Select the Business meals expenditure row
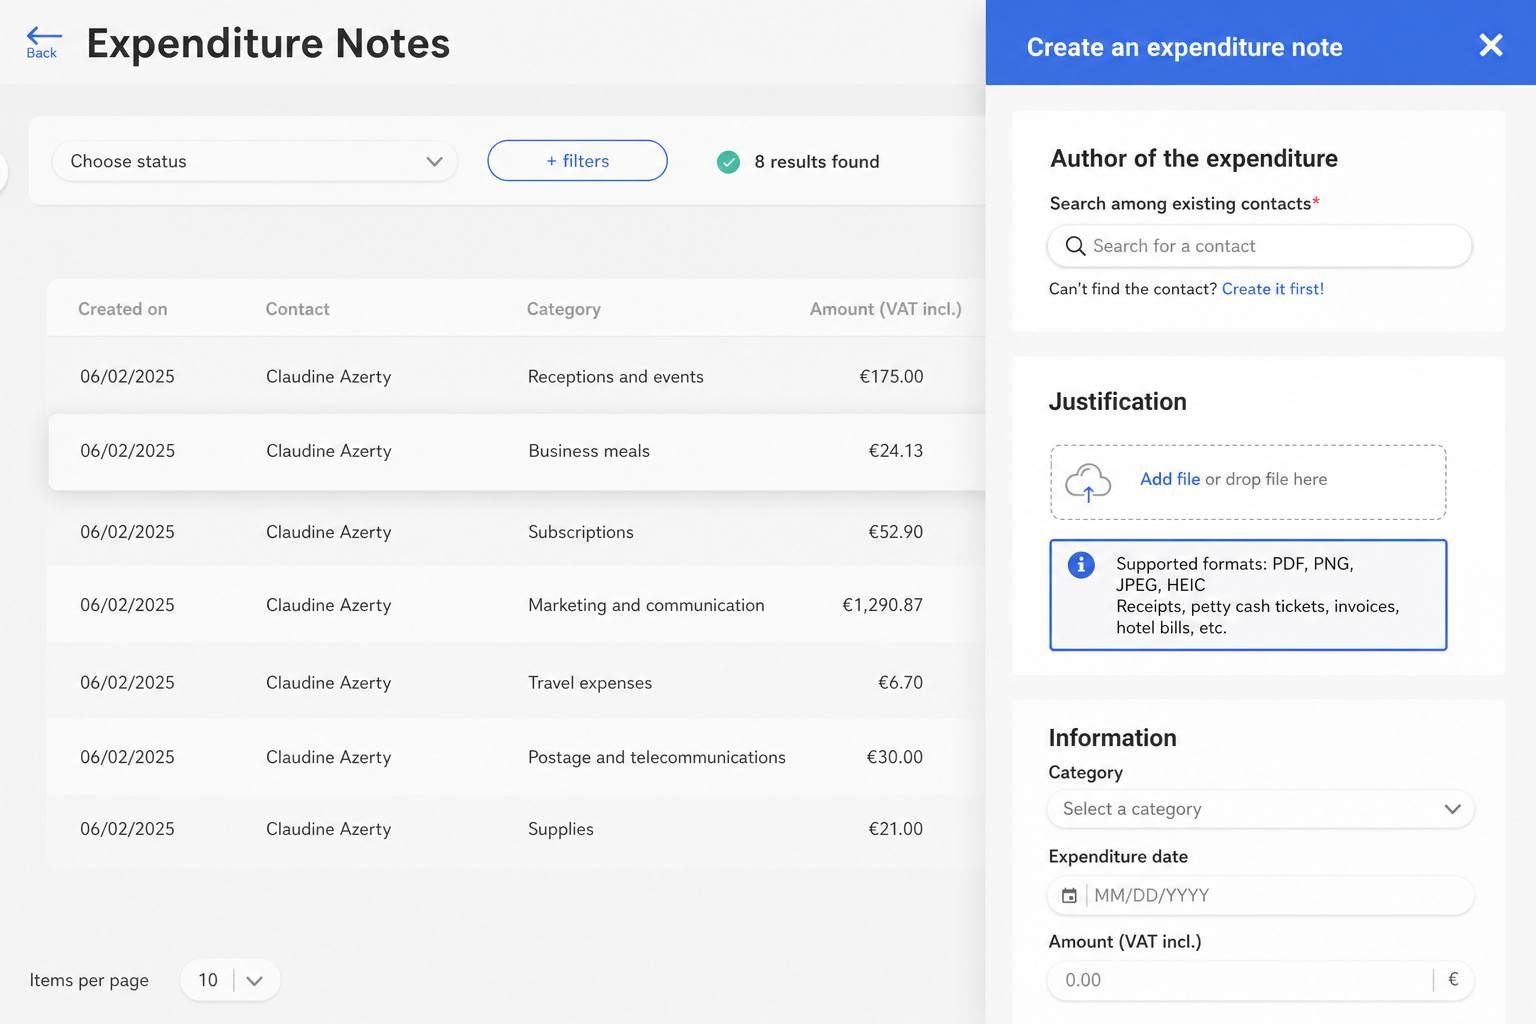This screenshot has height=1024, width=1536. click(517, 451)
